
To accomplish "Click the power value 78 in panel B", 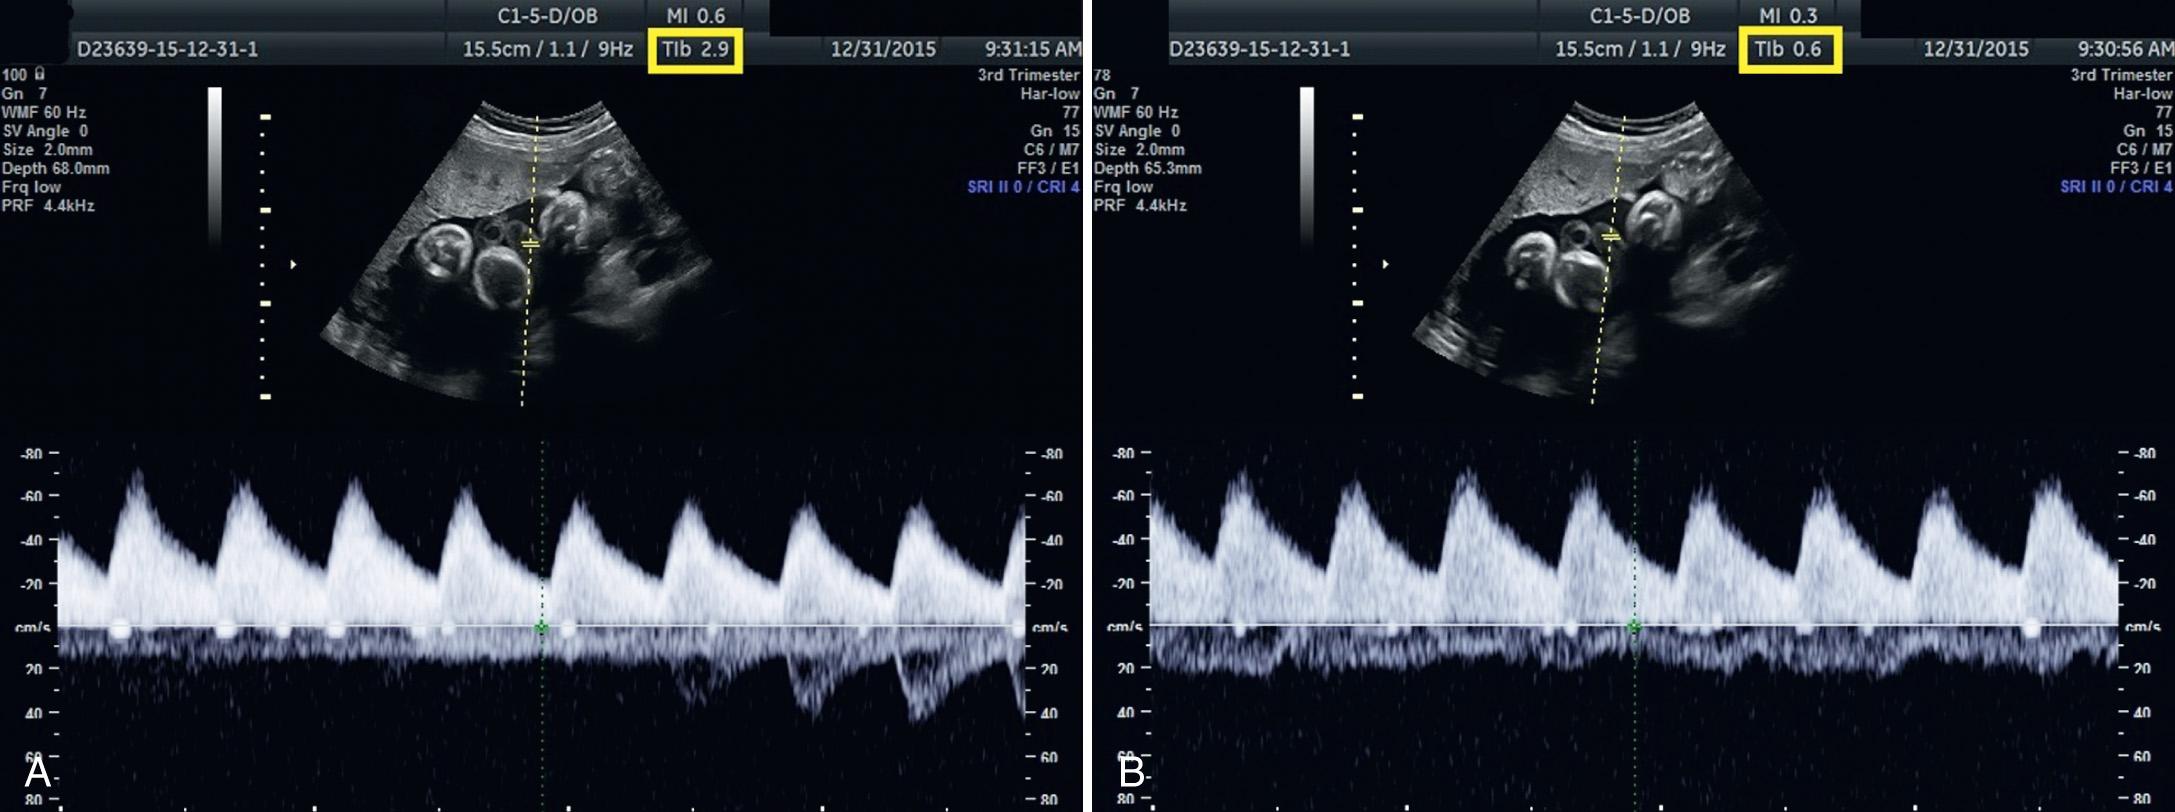I will [1103, 75].
